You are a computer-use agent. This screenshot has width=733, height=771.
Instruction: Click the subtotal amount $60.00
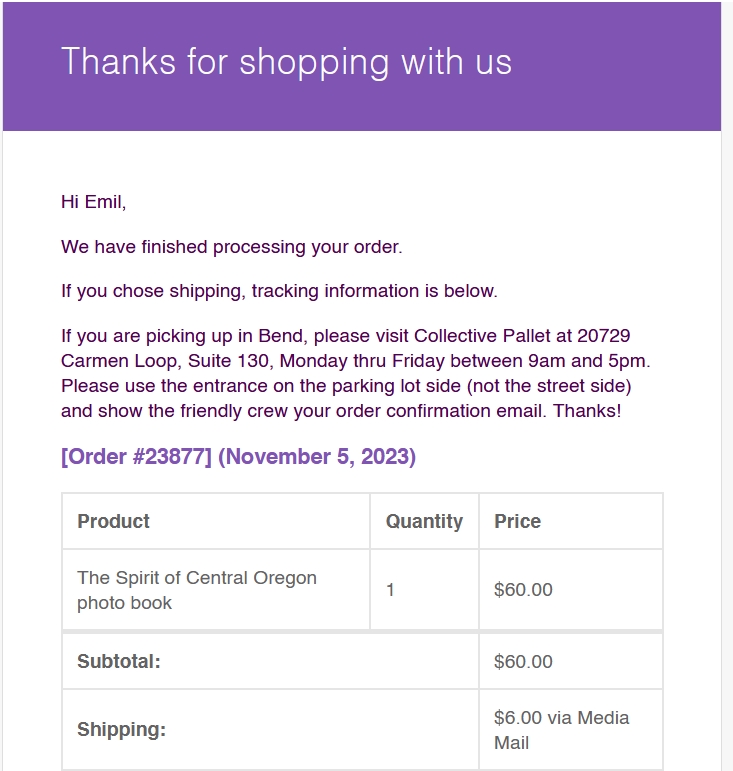pos(523,662)
